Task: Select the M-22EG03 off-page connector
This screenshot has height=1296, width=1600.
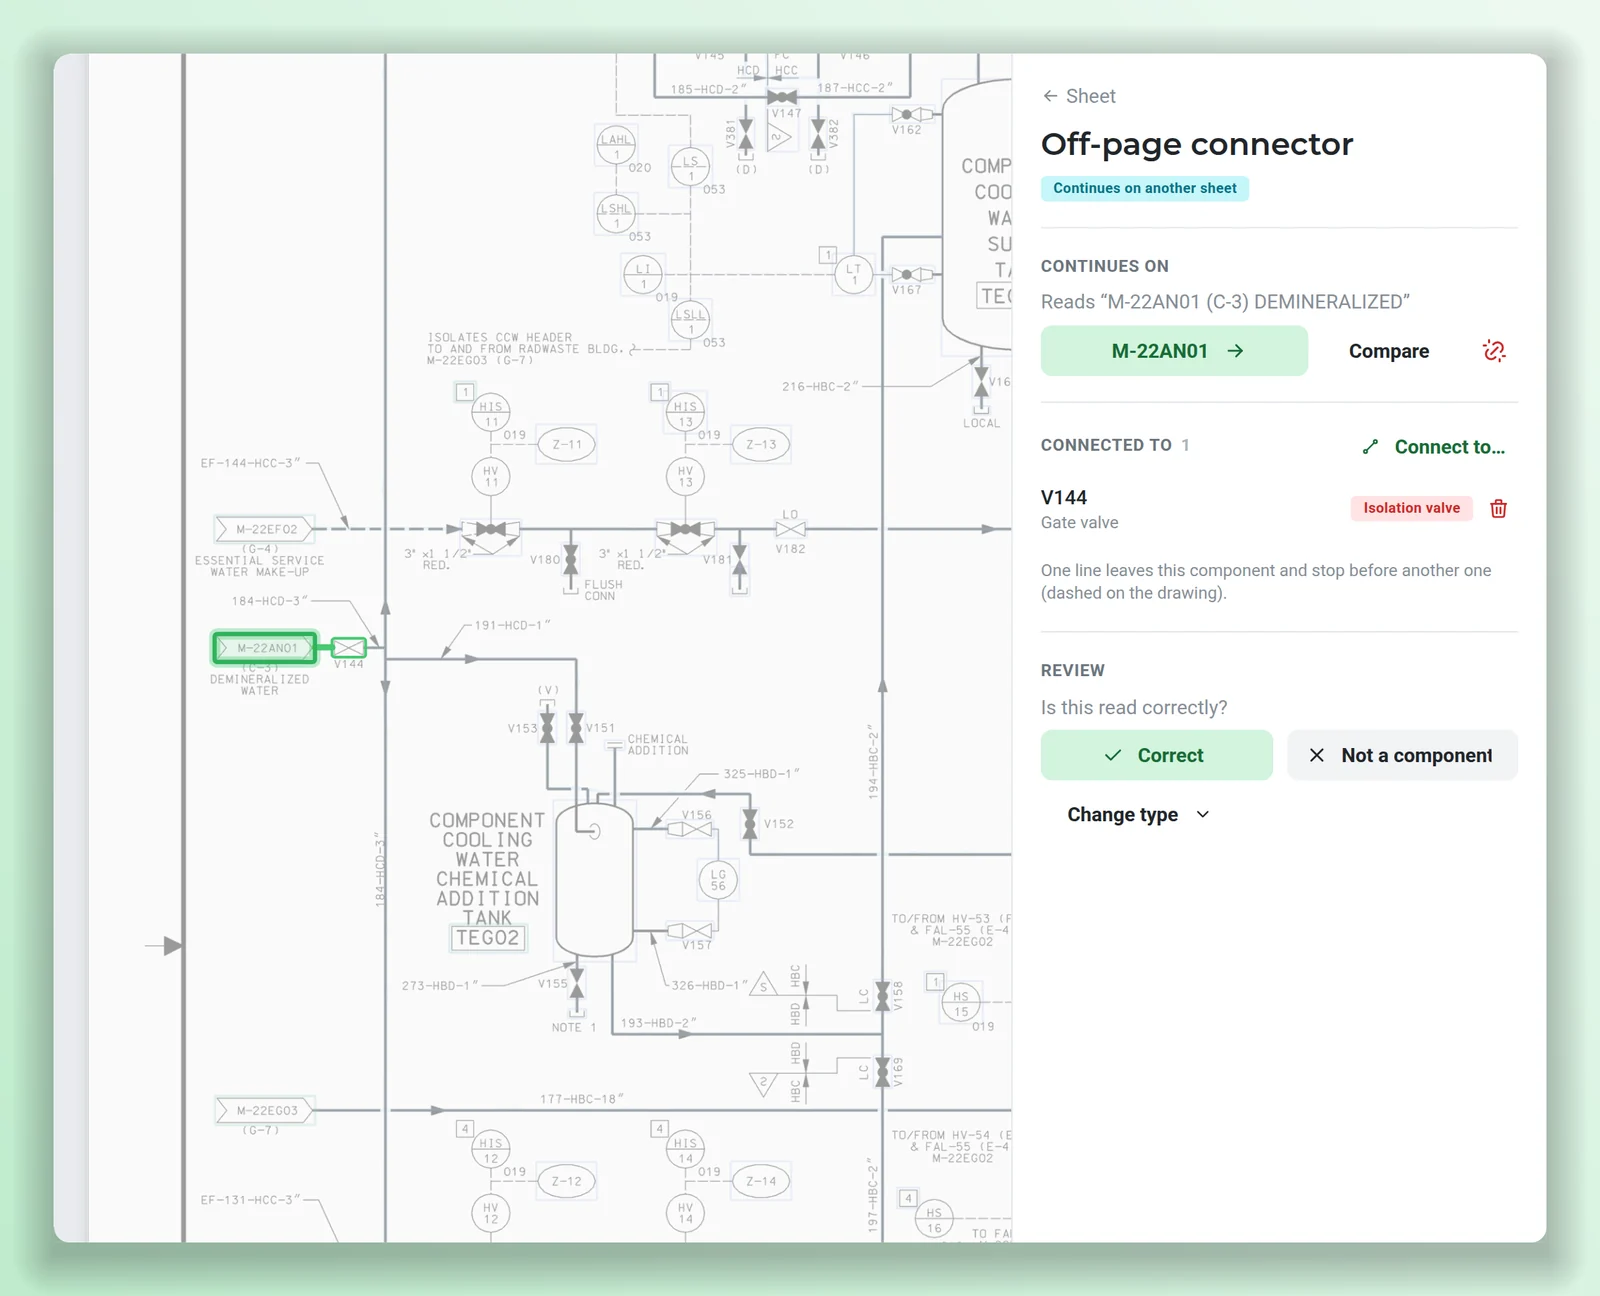Action: pyautogui.click(x=265, y=1110)
